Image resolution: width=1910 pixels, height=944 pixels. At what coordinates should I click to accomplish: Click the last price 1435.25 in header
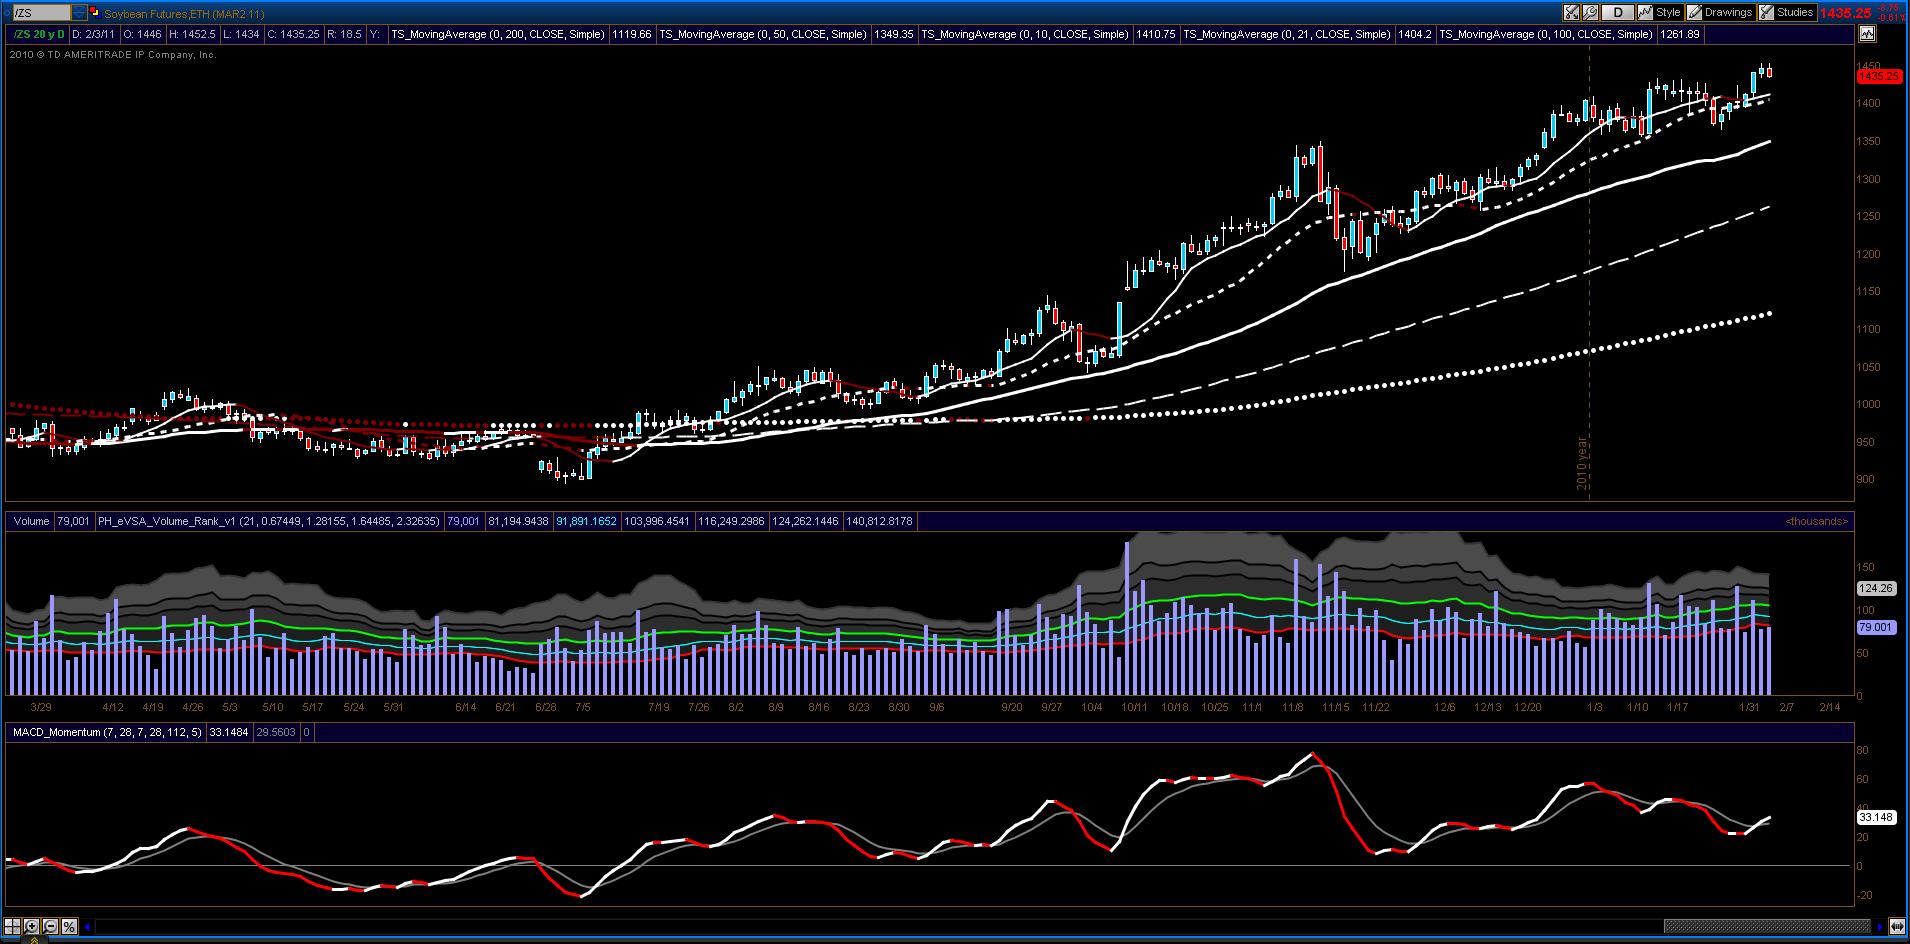(1845, 13)
